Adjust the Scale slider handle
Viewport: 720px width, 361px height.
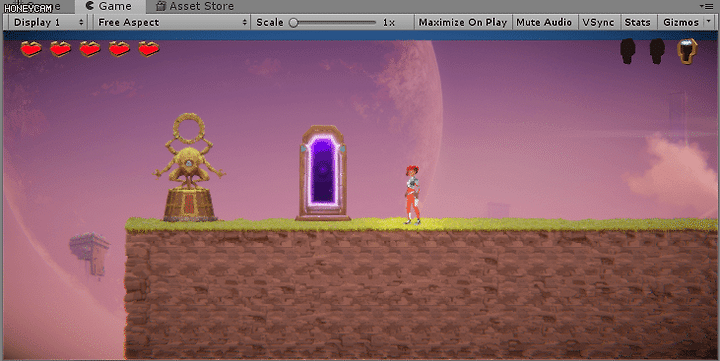pos(294,23)
